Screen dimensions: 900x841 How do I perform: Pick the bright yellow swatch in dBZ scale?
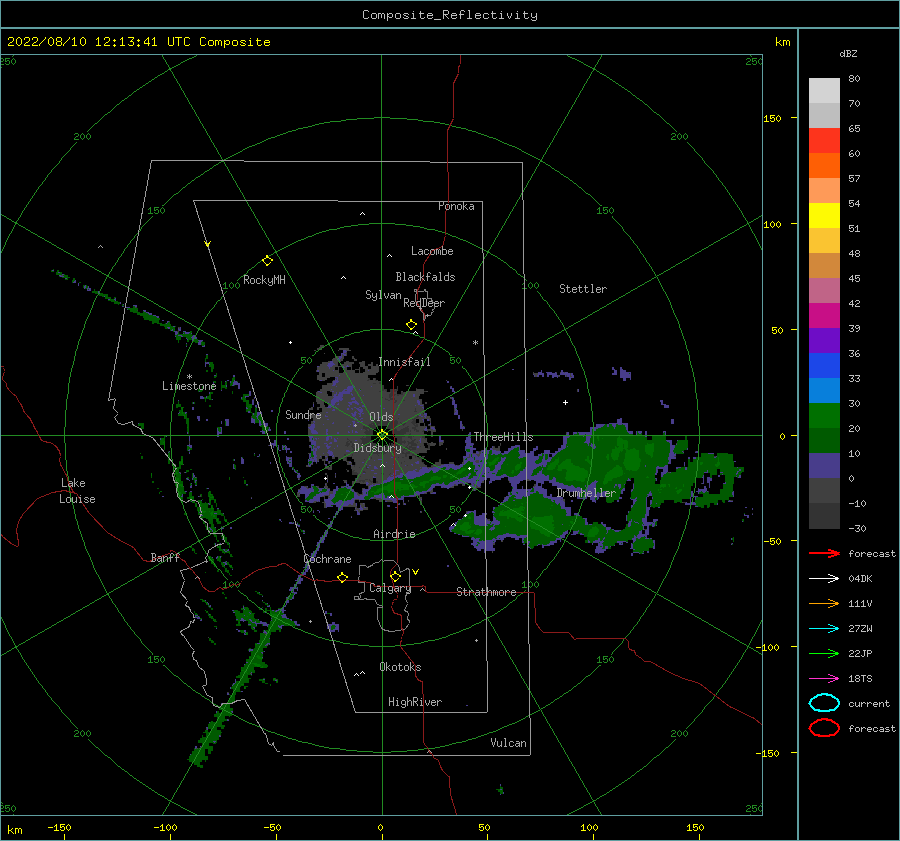(x=824, y=216)
